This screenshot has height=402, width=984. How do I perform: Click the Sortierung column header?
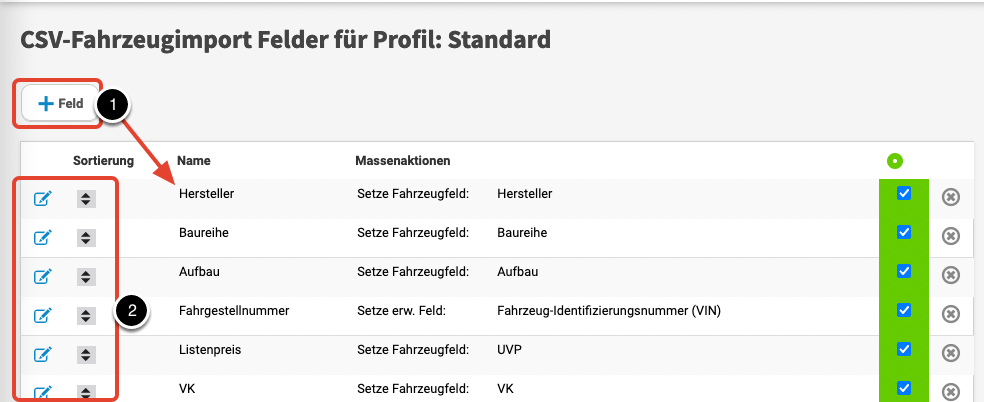[103, 160]
